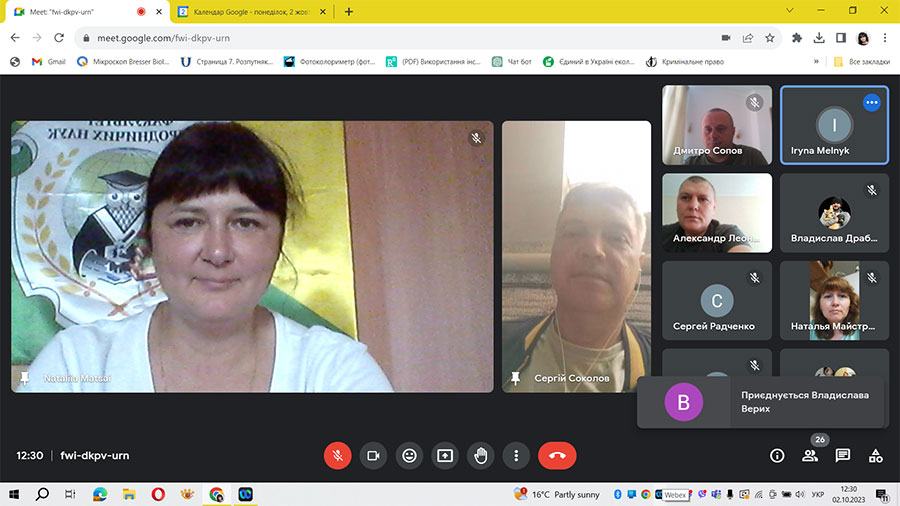900x506 pixels.
Task: Unpin Nataliia Matsai pin icon
Action: tap(25, 378)
